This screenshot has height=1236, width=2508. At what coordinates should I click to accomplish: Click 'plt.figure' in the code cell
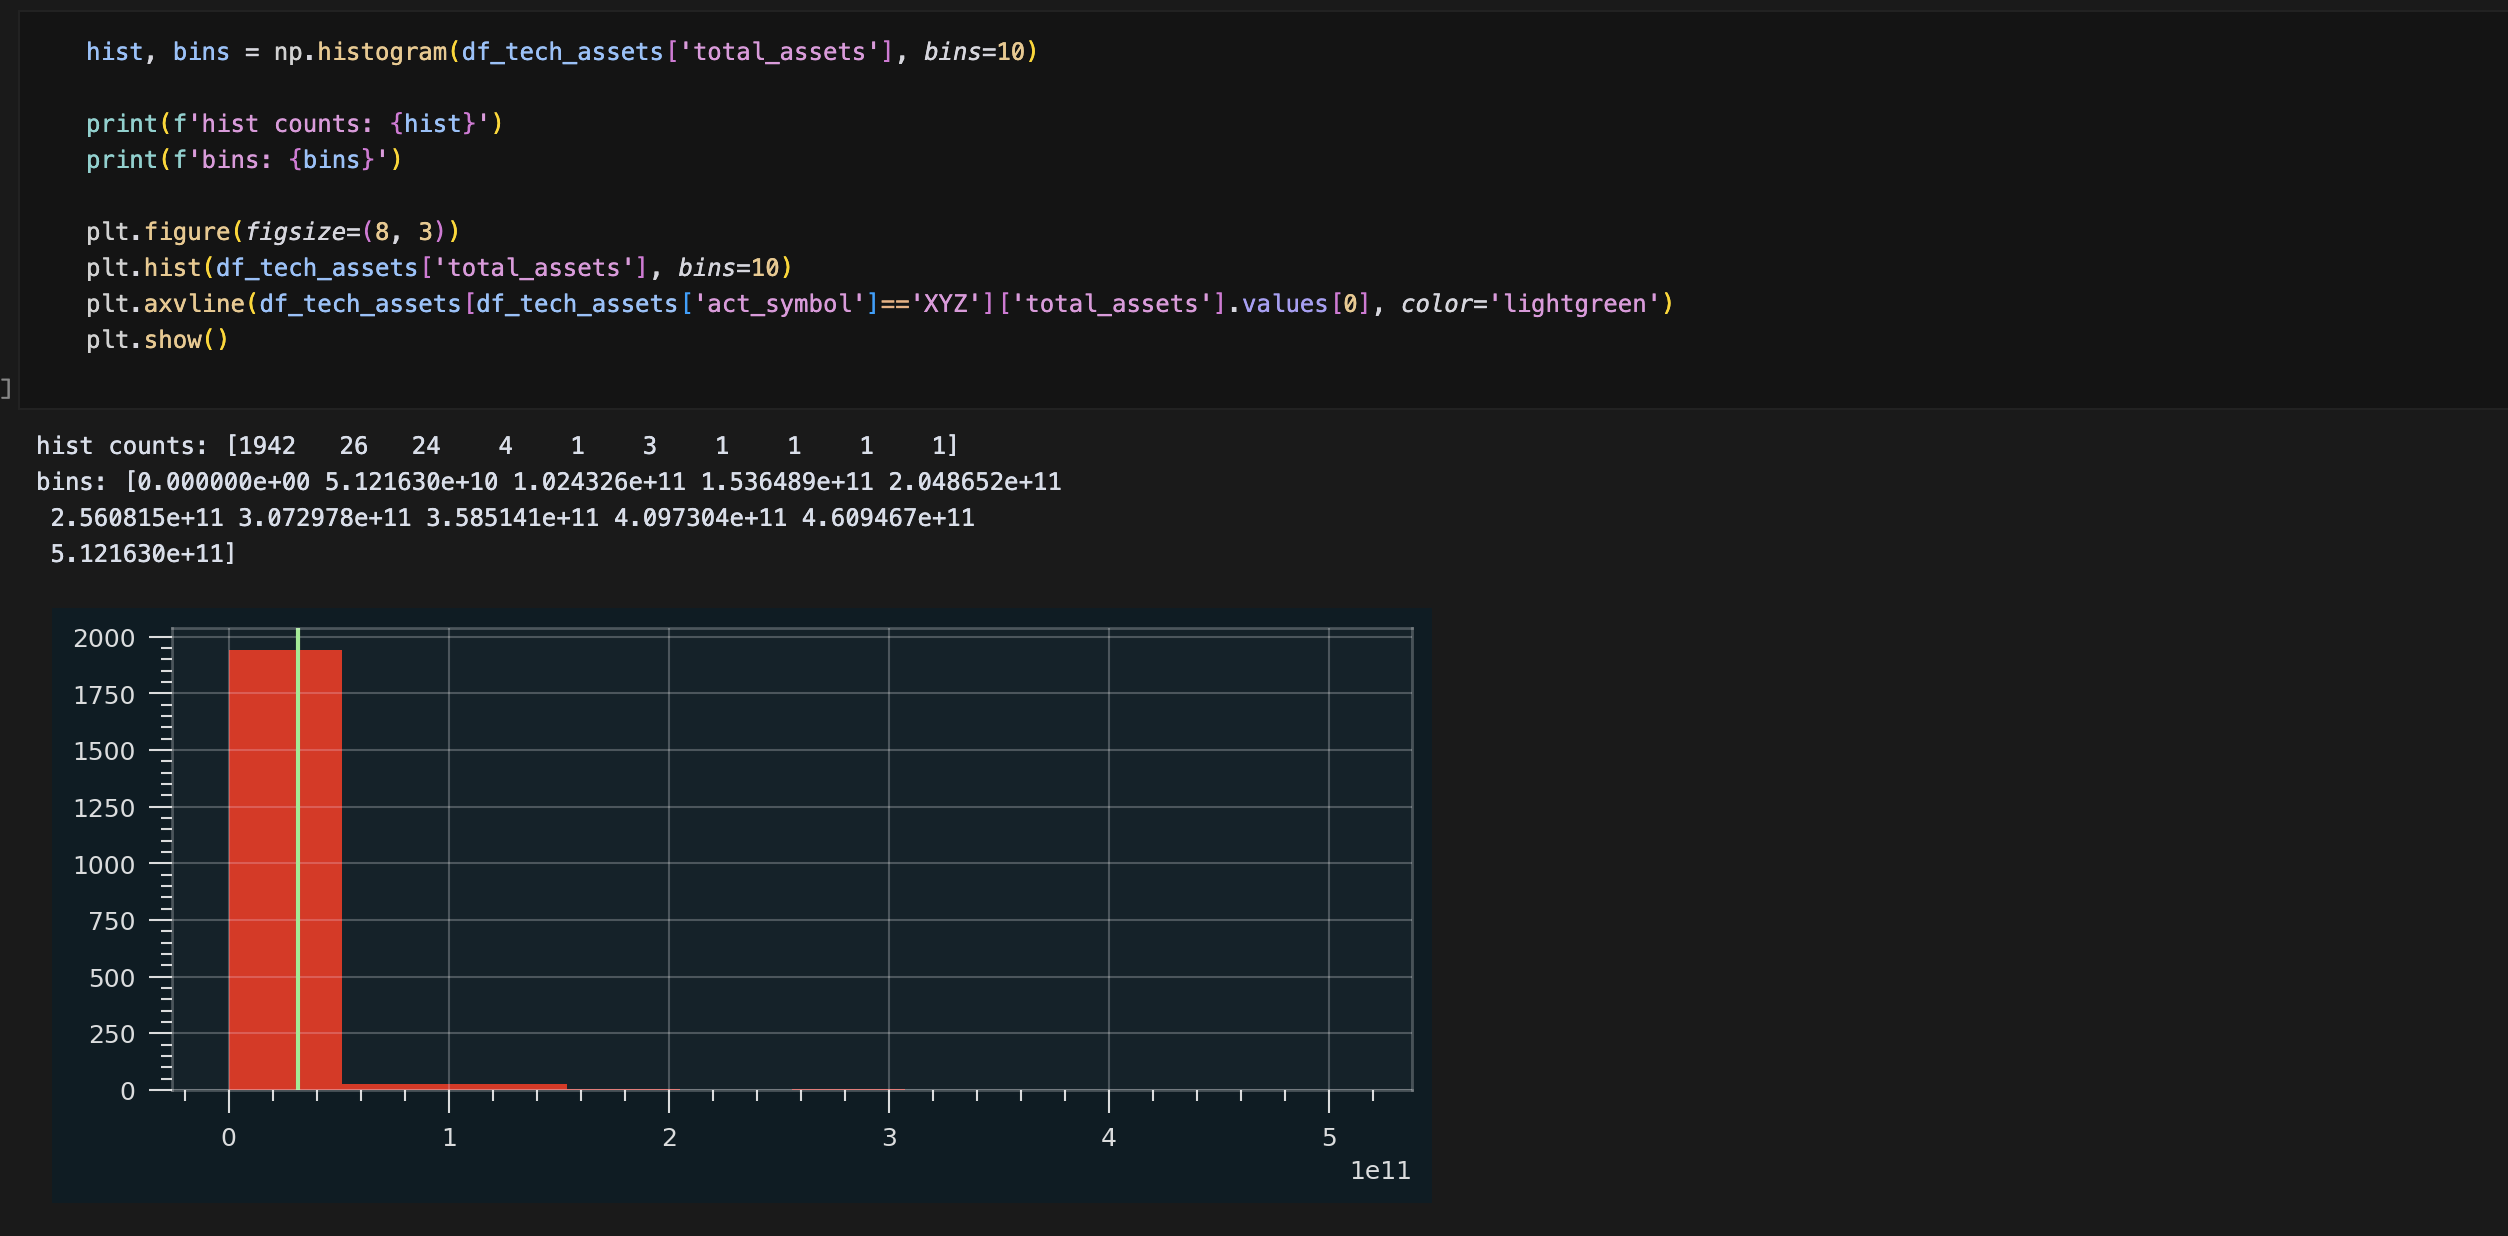158,232
